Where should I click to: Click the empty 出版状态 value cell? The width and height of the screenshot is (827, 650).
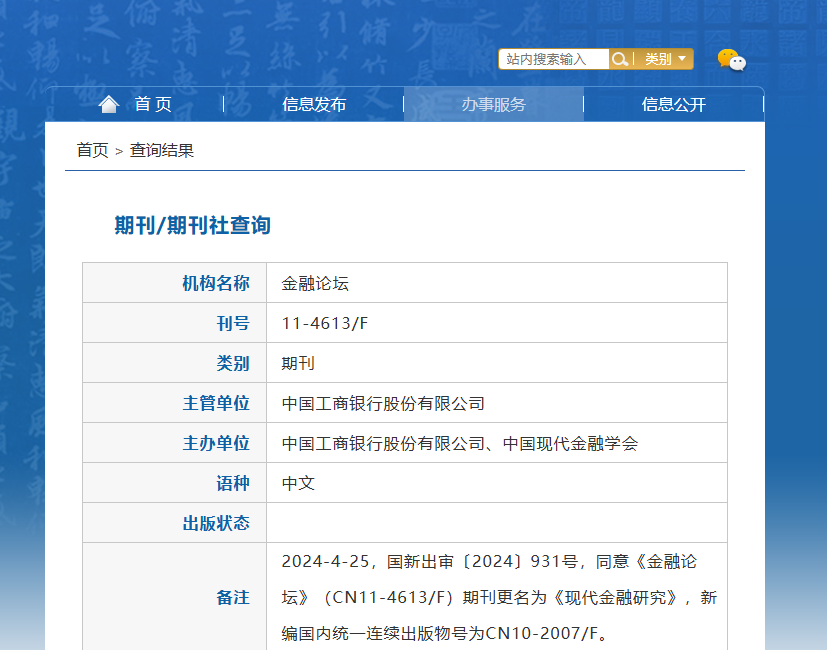coord(497,523)
